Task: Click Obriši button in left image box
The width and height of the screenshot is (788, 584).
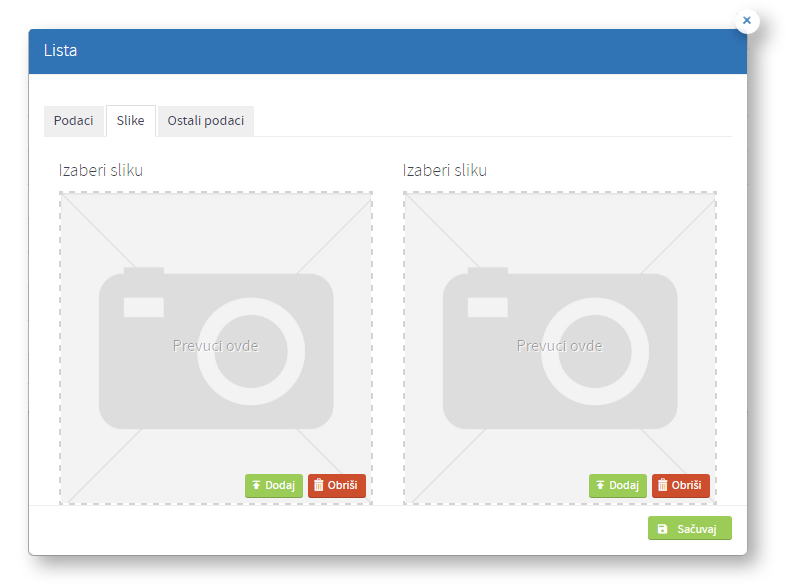Action: tap(337, 485)
